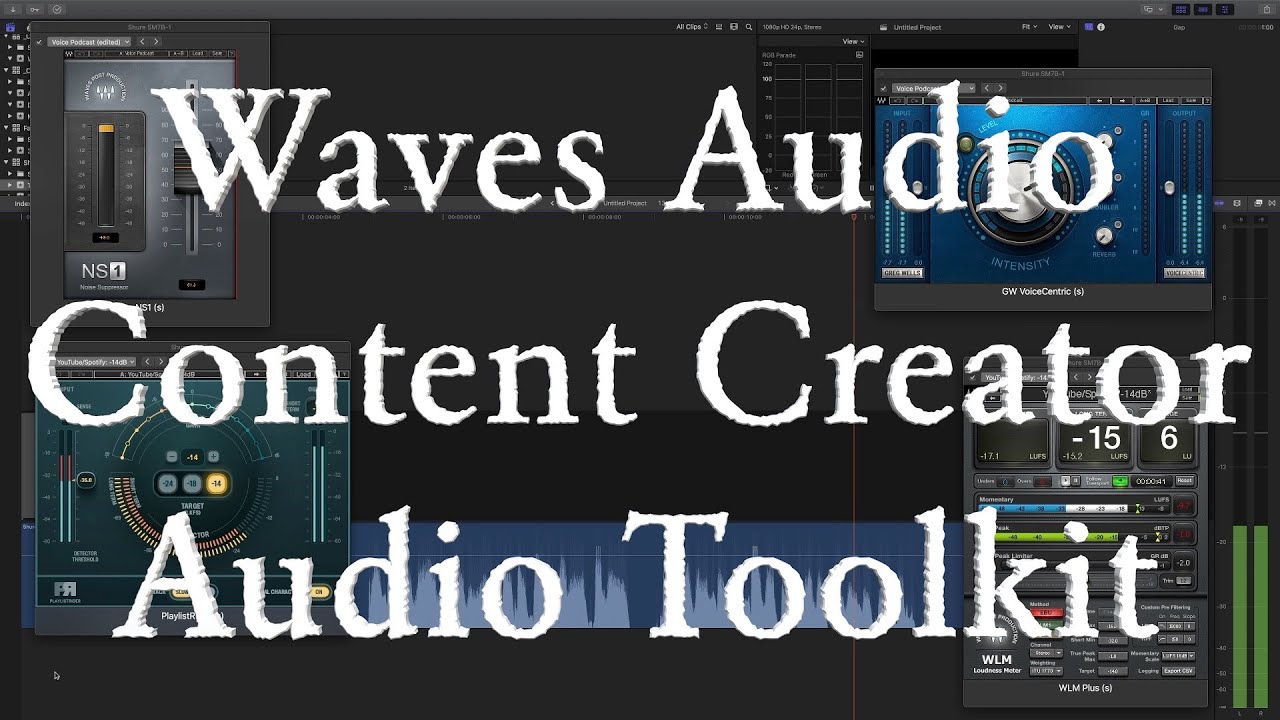
Task: Click Save in the NS1 plugin toolbar
Action: click(x=219, y=53)
